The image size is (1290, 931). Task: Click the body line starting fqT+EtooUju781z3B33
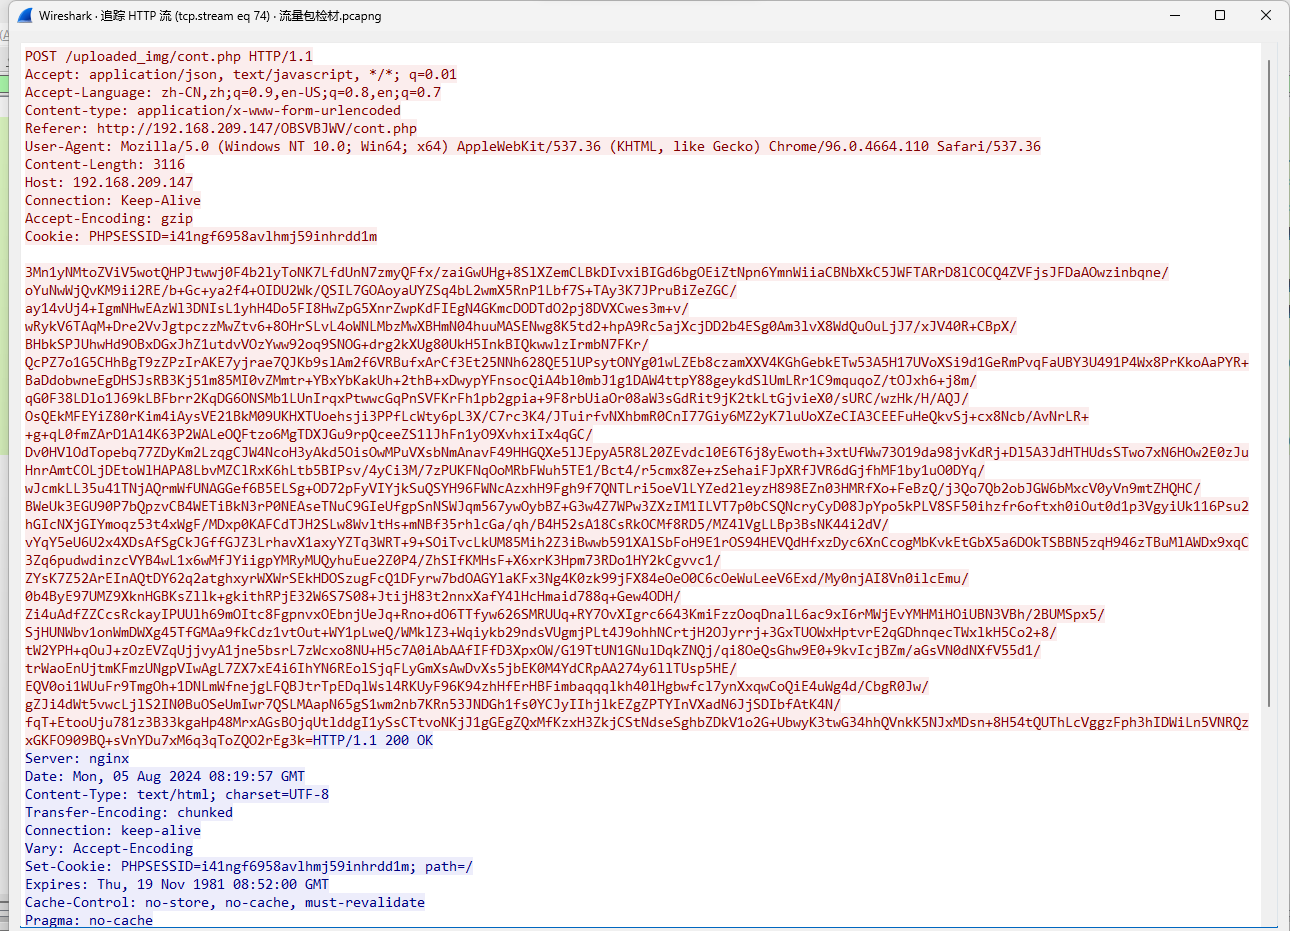637,722
